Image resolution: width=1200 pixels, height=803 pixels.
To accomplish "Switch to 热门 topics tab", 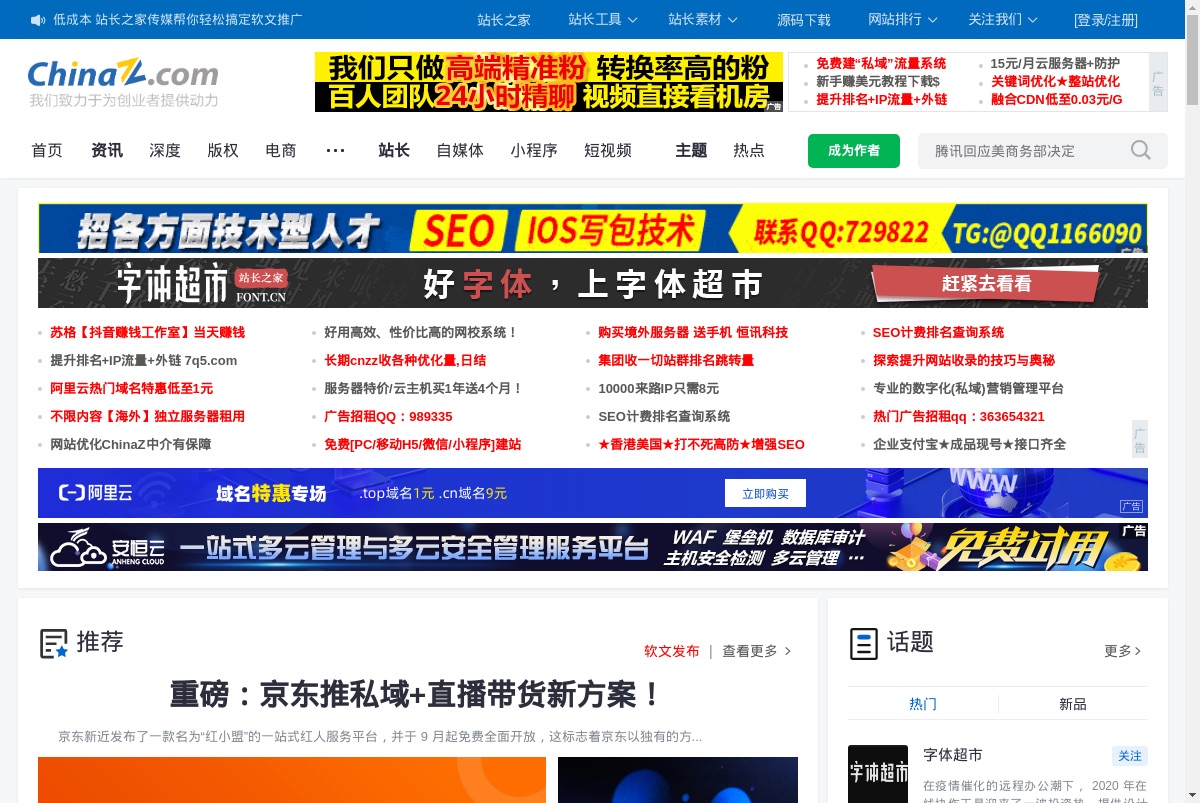I will [923, 704].
